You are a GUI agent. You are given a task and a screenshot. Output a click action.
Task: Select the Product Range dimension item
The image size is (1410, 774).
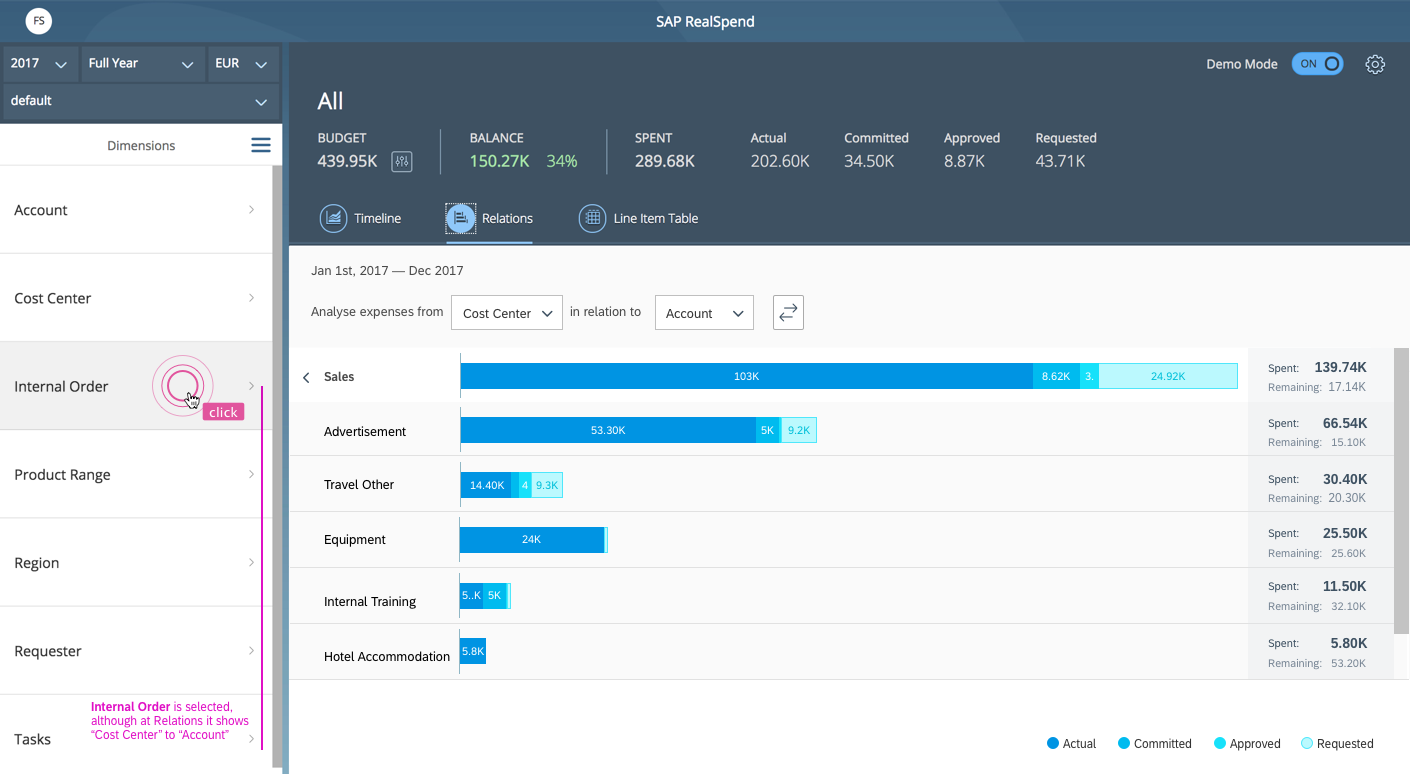coord(135,474)
